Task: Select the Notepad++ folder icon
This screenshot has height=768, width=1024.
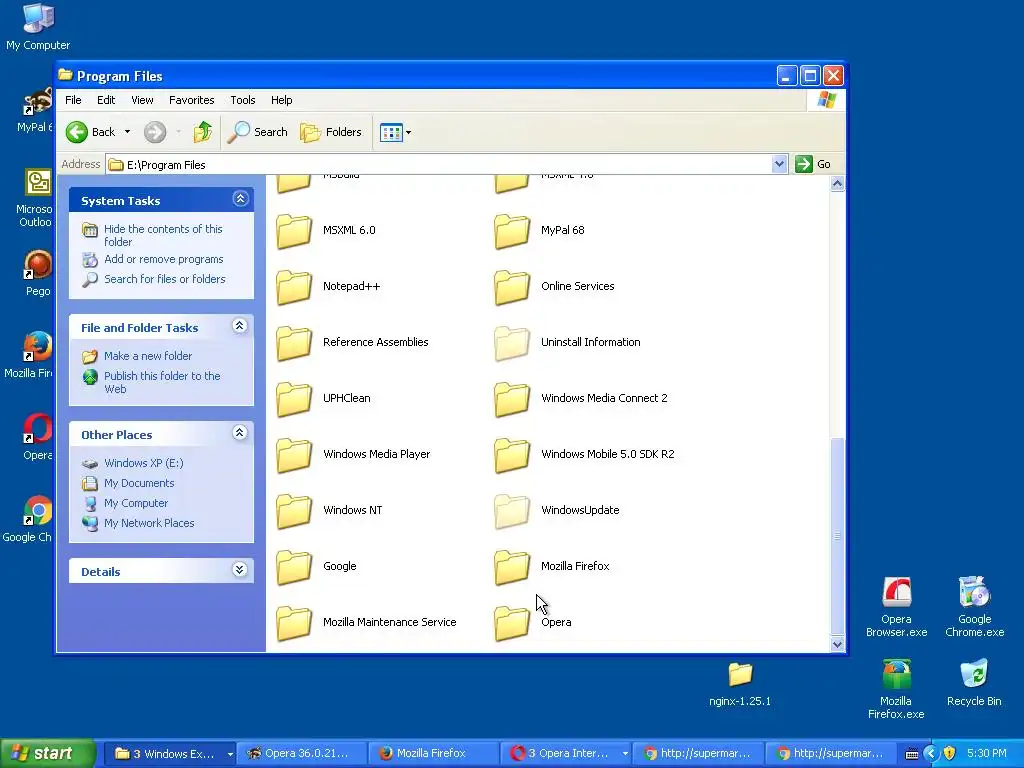Action: pyautogui.click(x=294, y=287)
